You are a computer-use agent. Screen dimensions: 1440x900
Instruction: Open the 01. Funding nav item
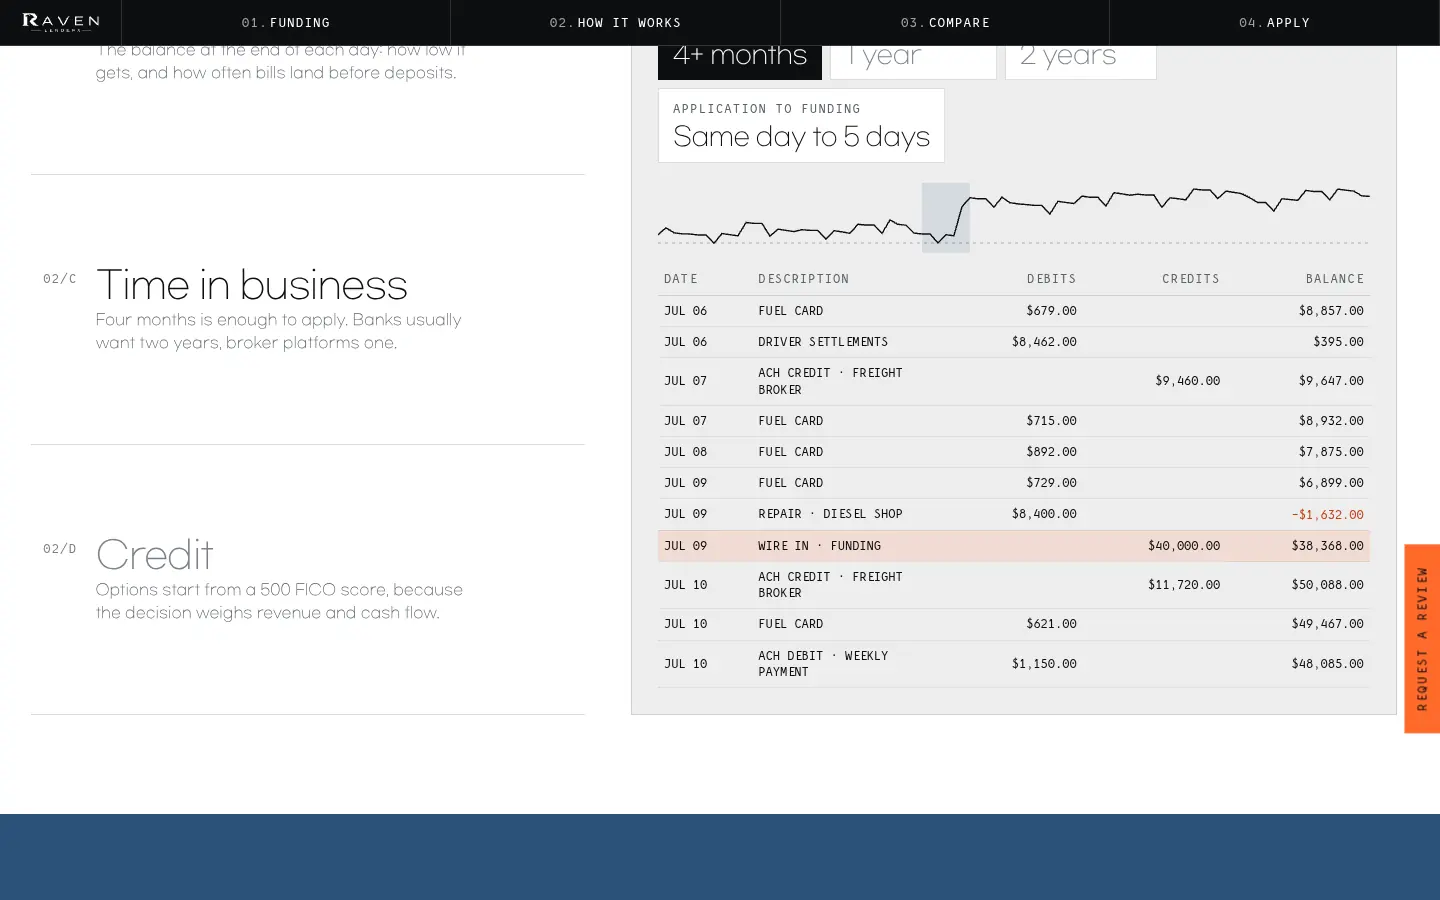coord(286,22)
